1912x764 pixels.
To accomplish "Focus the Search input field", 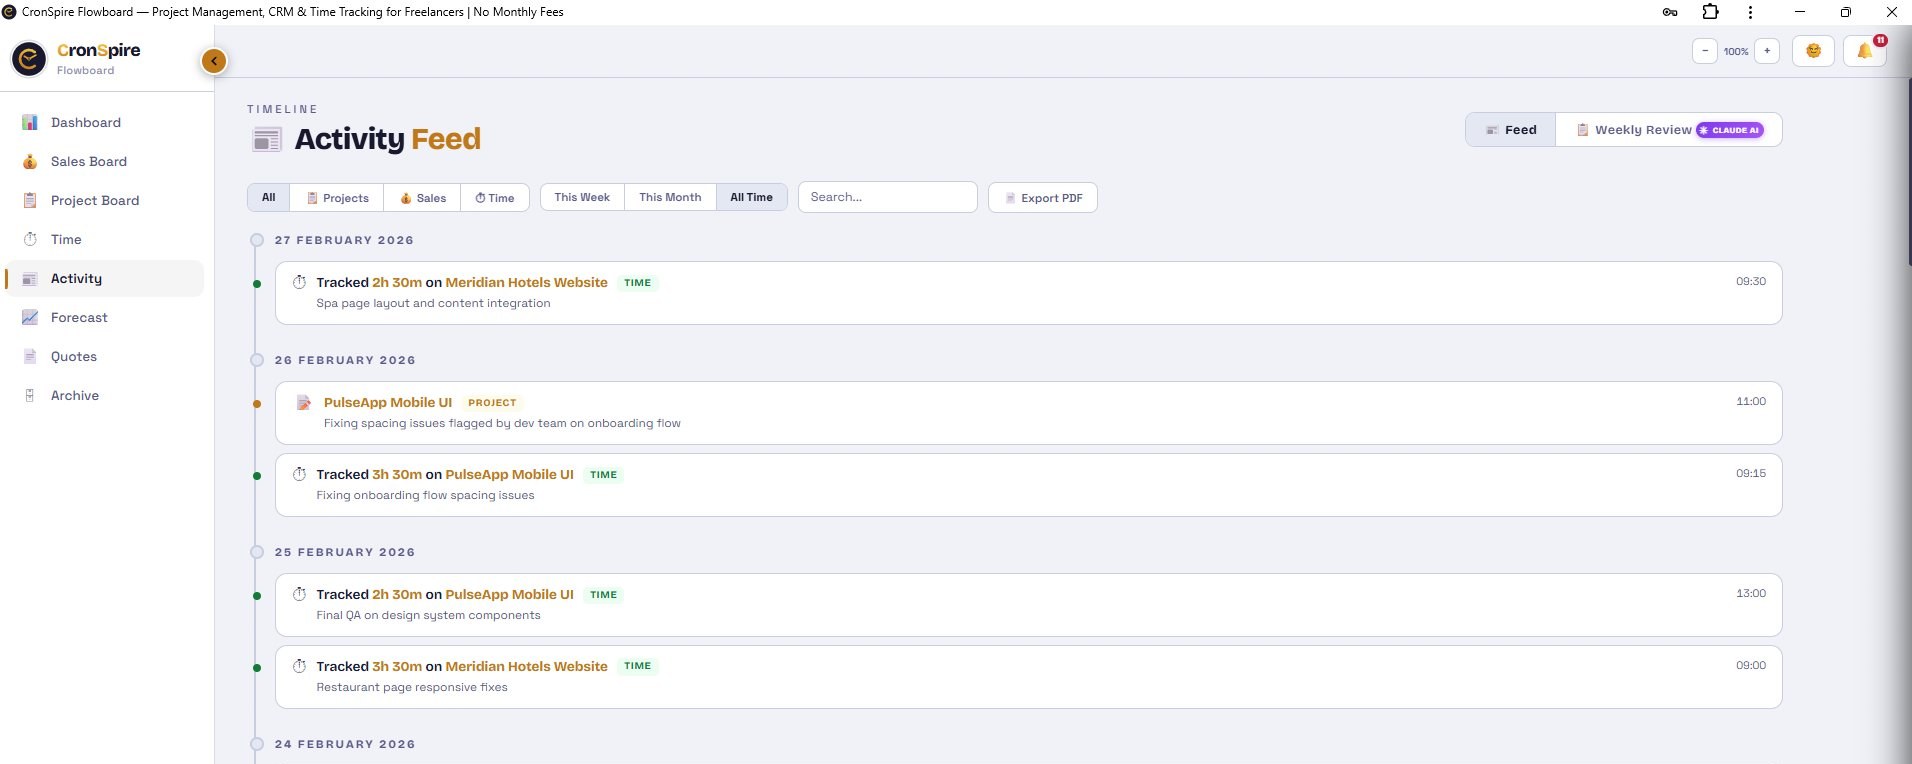I will (888, 197).
